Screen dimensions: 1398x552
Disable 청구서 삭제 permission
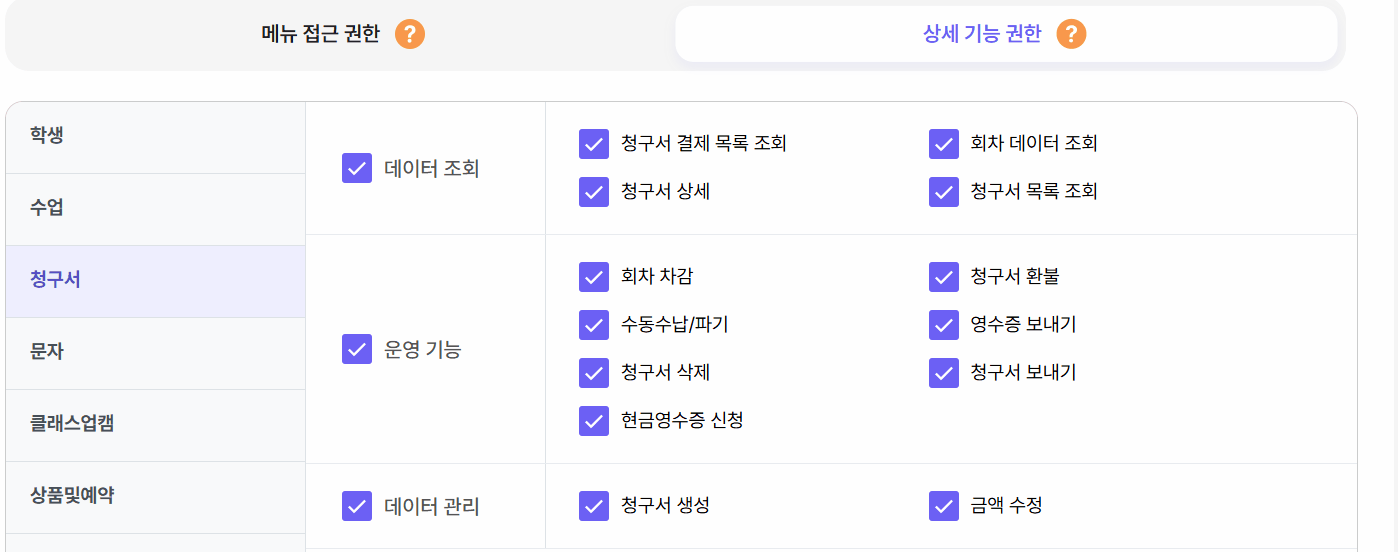(594, 373)
